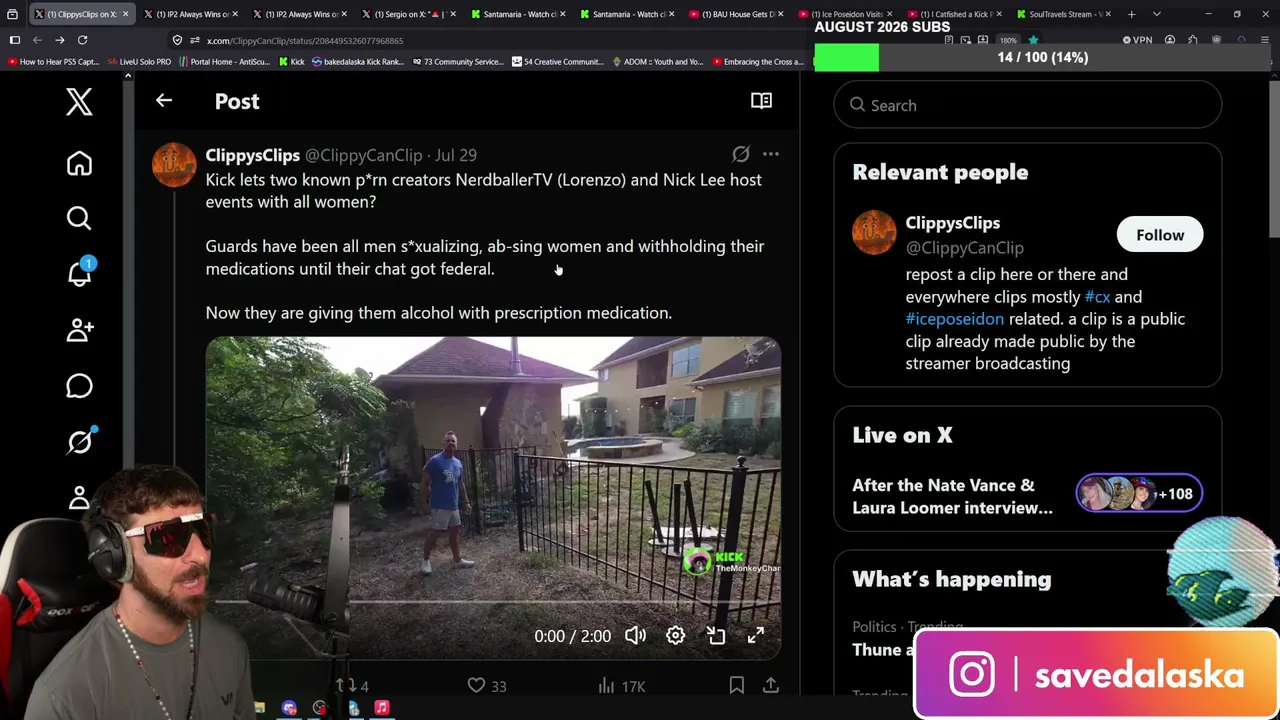View site security shield info in address bar
This screenshot has width=1280, height=720.
pos(177,40)
